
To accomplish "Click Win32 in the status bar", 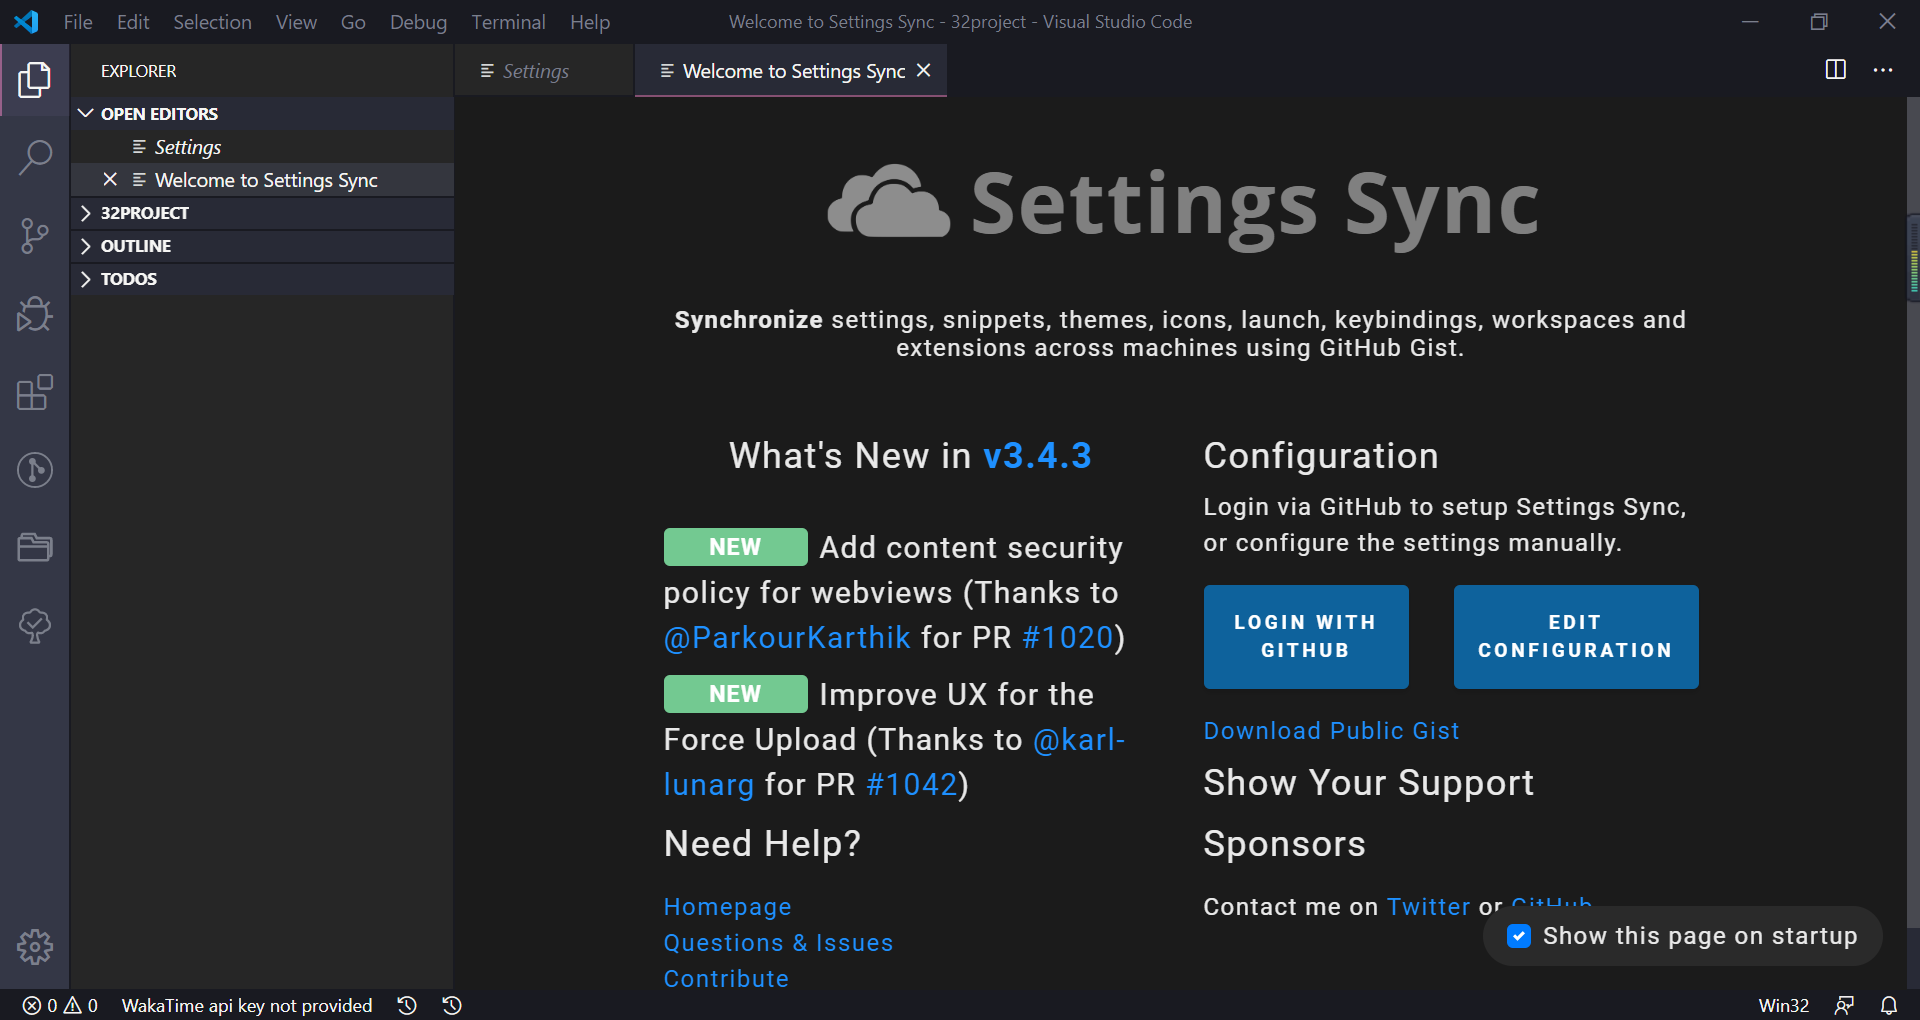I will (1784, 1005).
